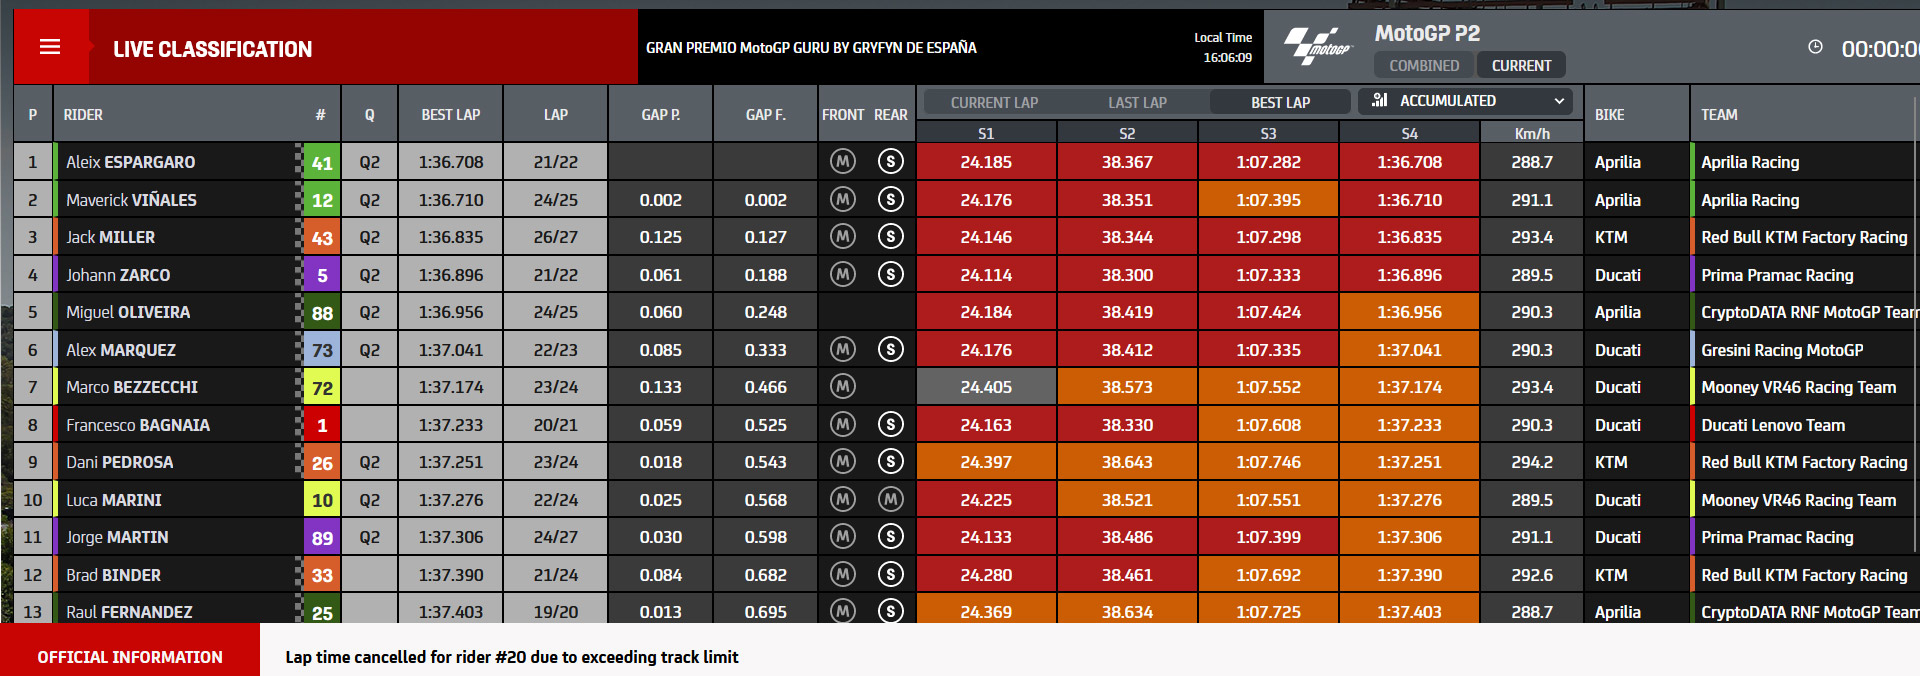Expand ACCUMULATED dropdown chevron arrow
1920x676 pixels.
(1558, 101)
